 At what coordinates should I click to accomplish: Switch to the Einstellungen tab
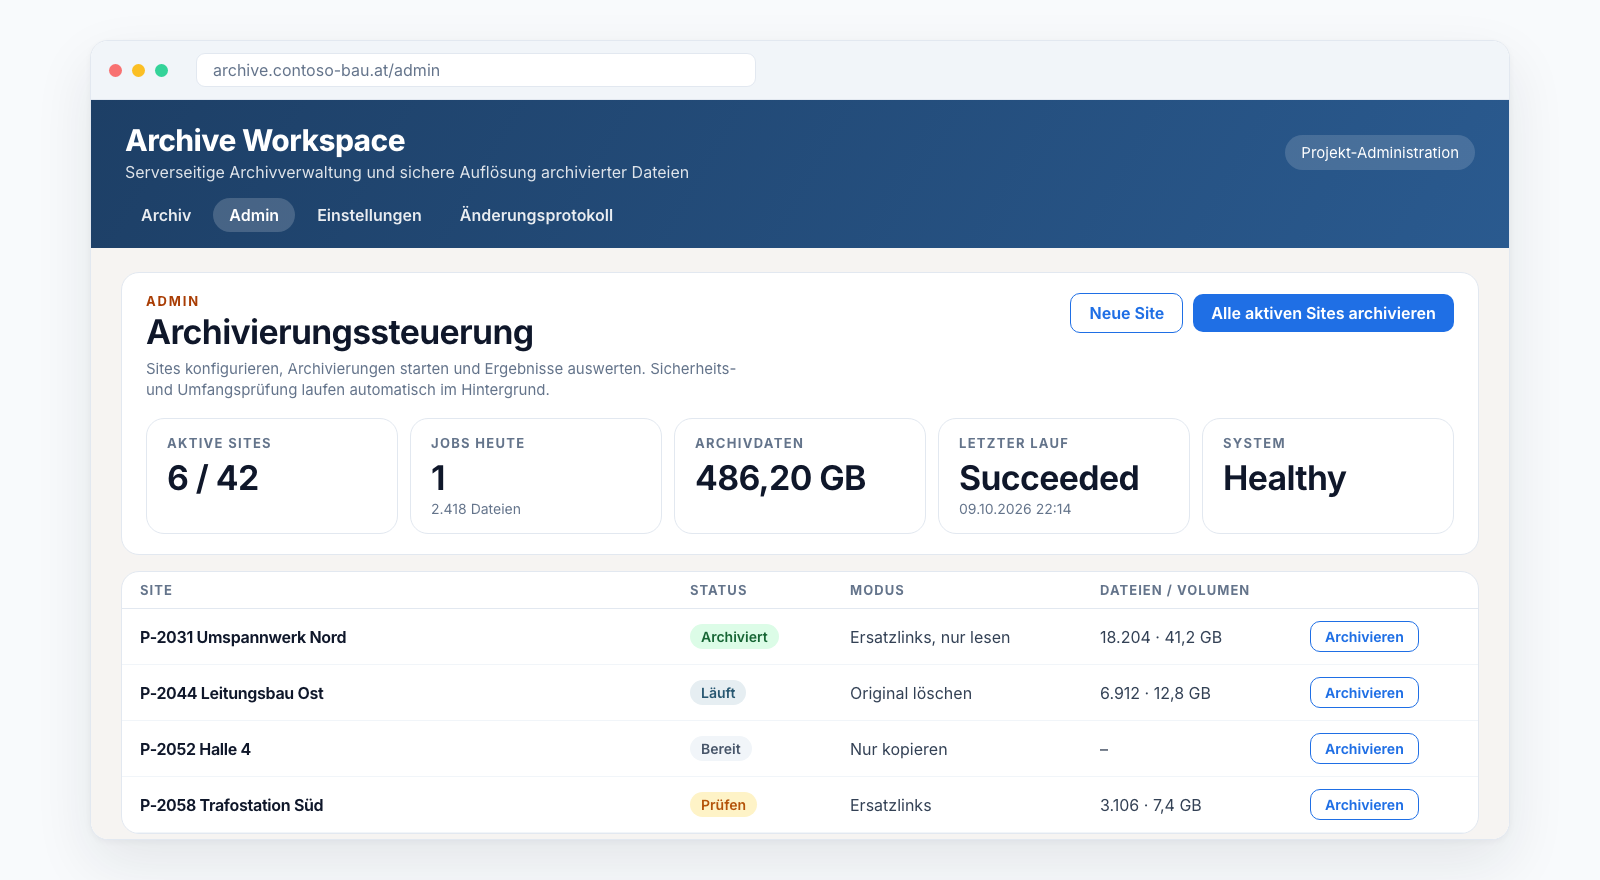point(369,215)
